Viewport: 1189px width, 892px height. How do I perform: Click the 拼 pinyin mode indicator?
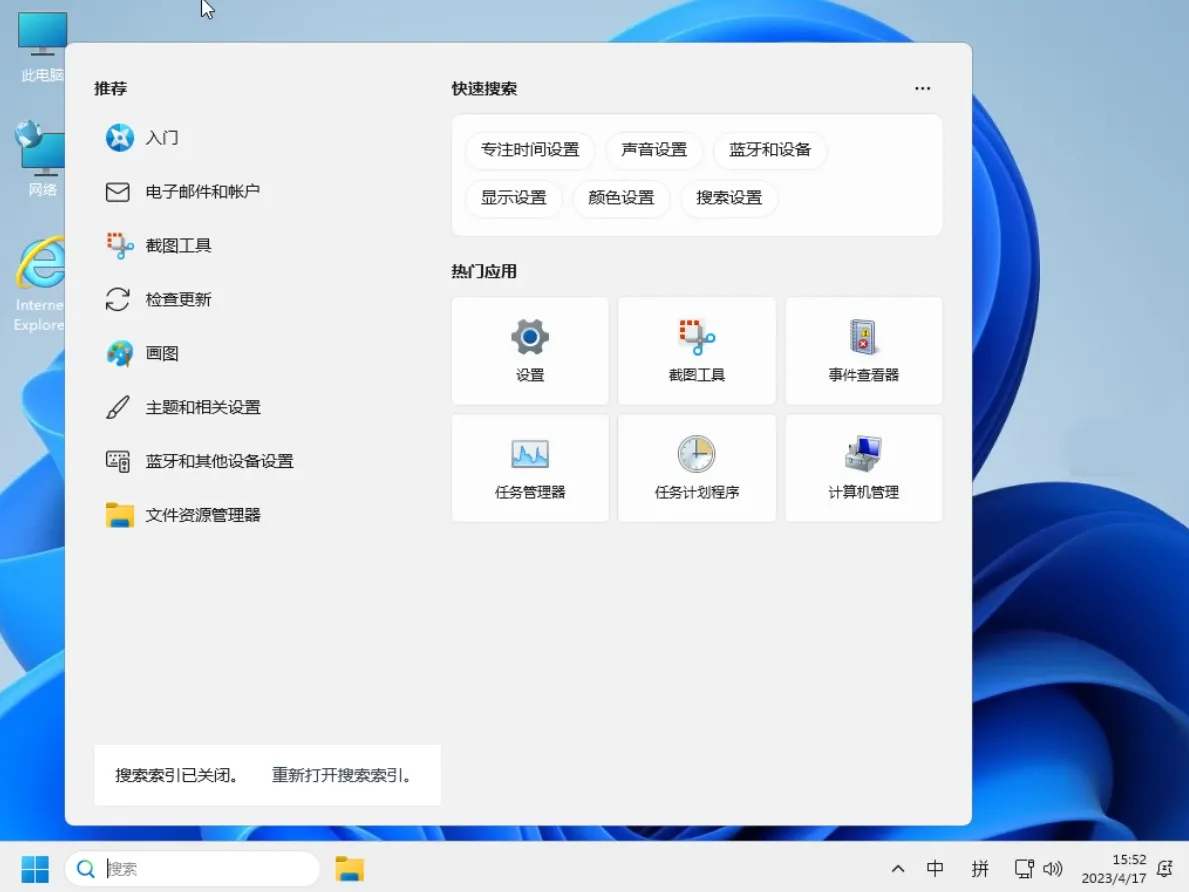[980, 868]
